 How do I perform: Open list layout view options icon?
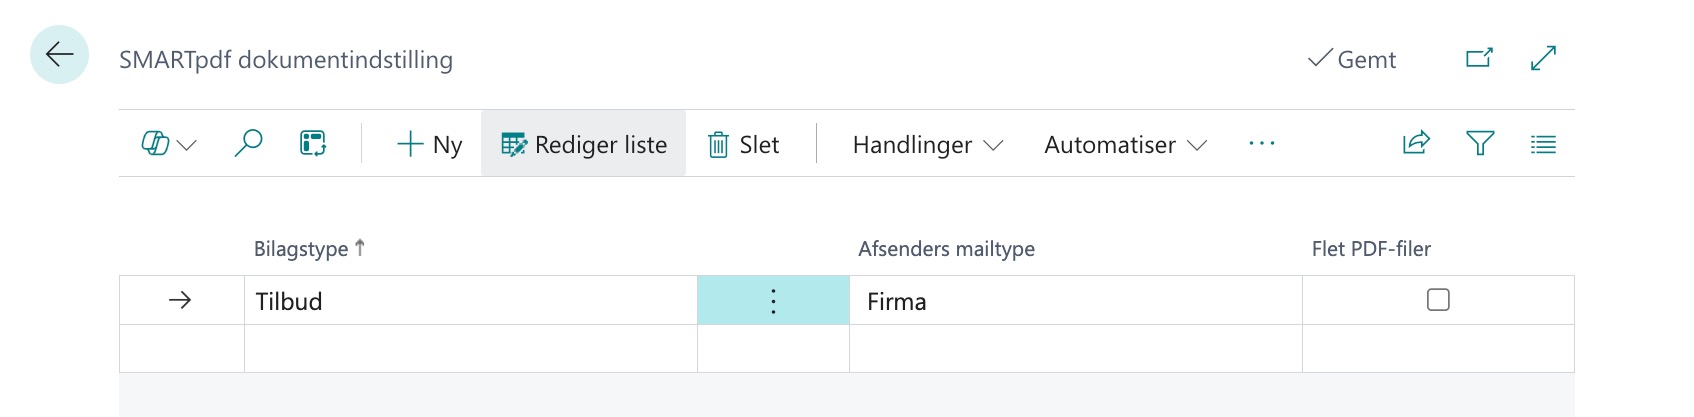(1543, 145)
